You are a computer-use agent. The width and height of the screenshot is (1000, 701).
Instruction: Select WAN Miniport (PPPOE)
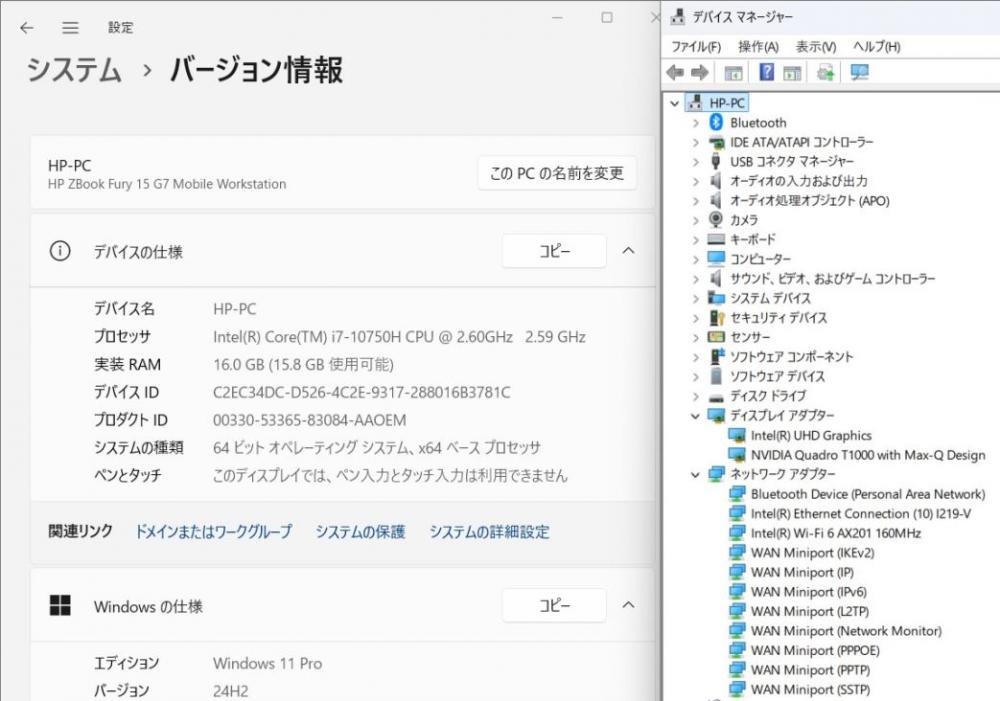pyautogui.click(x=815, y=651)
